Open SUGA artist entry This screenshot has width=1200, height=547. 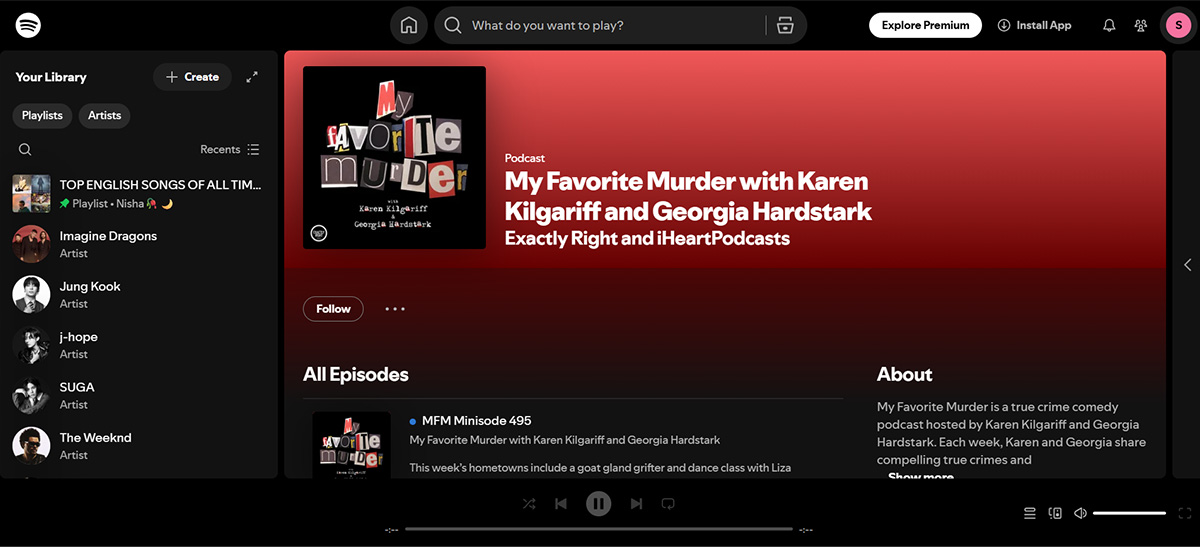click(139, 395)
